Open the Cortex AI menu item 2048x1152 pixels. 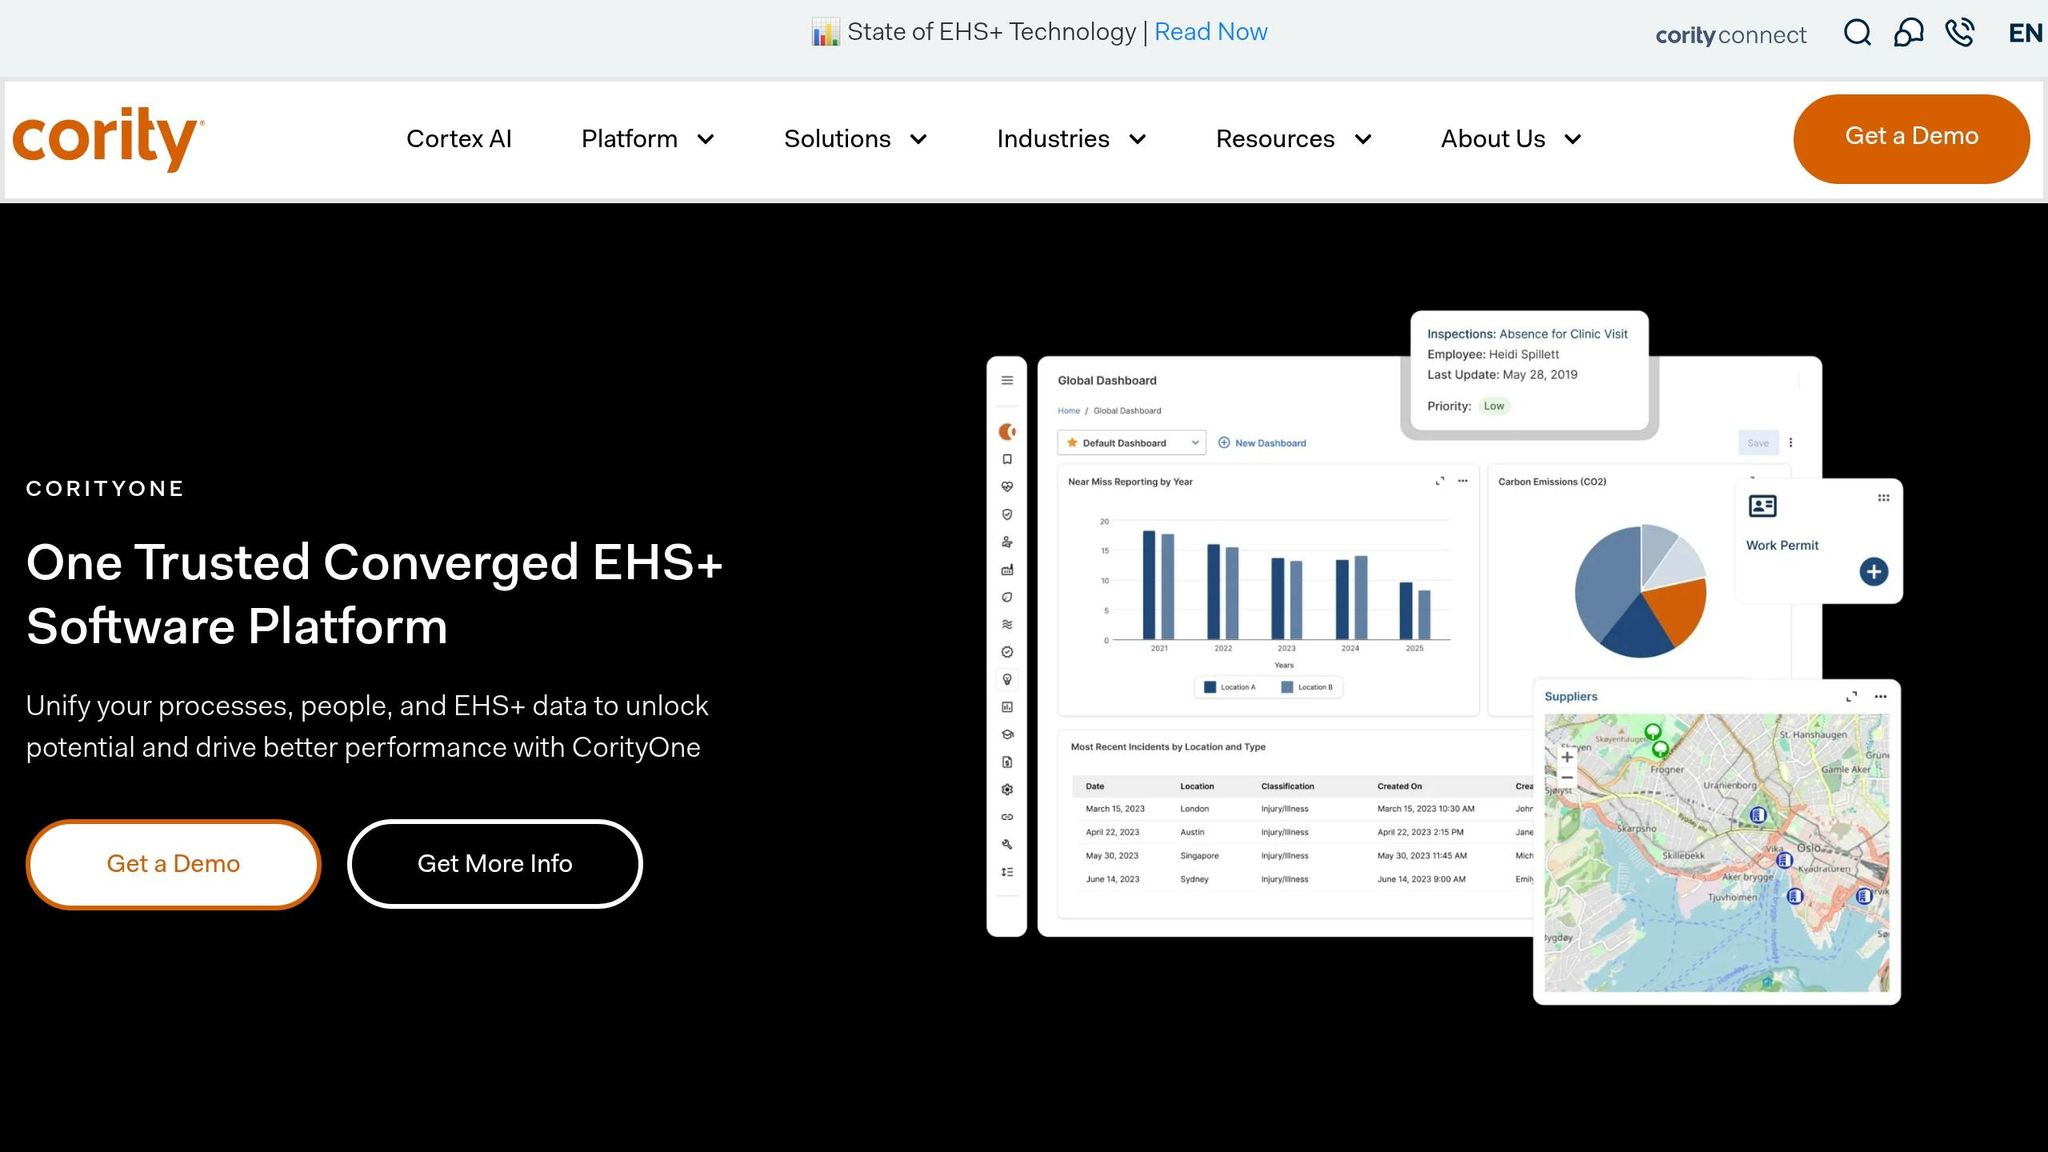click(459, 139)
